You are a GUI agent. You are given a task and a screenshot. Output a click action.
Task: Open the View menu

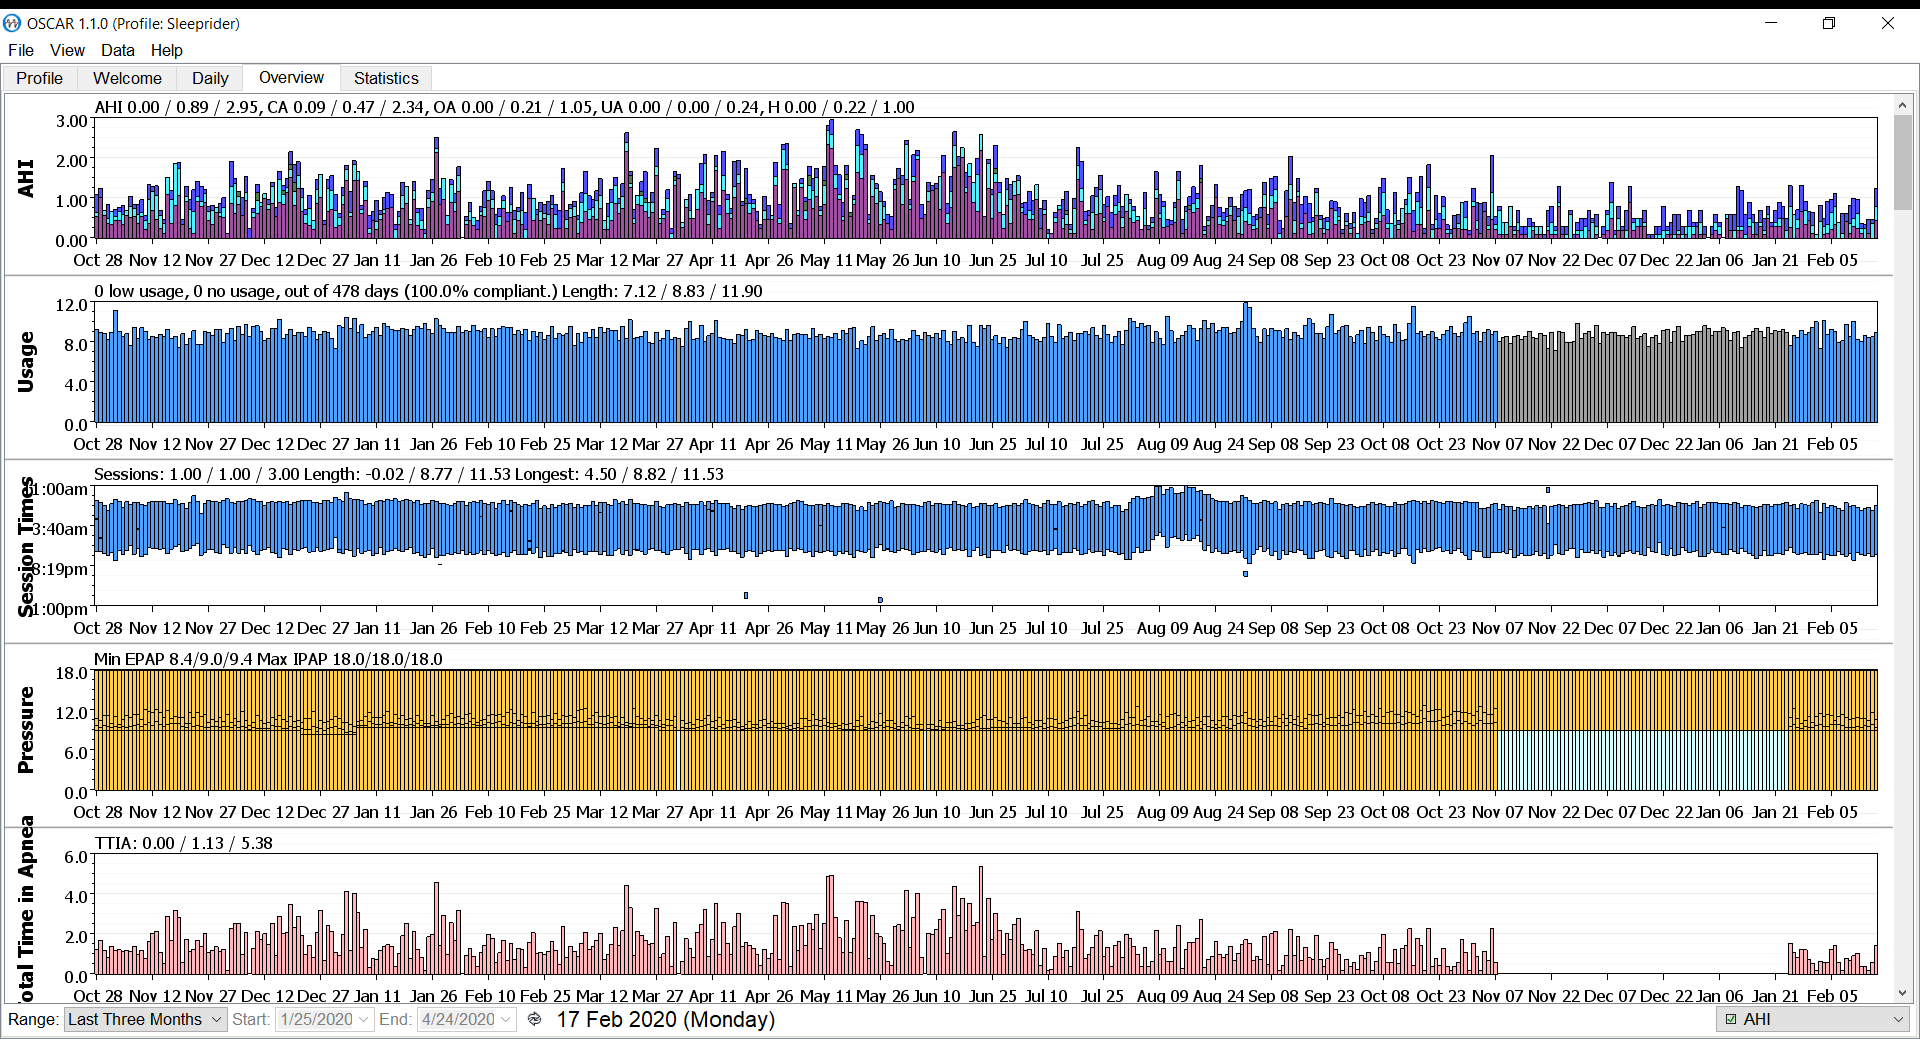(x=67, y=50)
